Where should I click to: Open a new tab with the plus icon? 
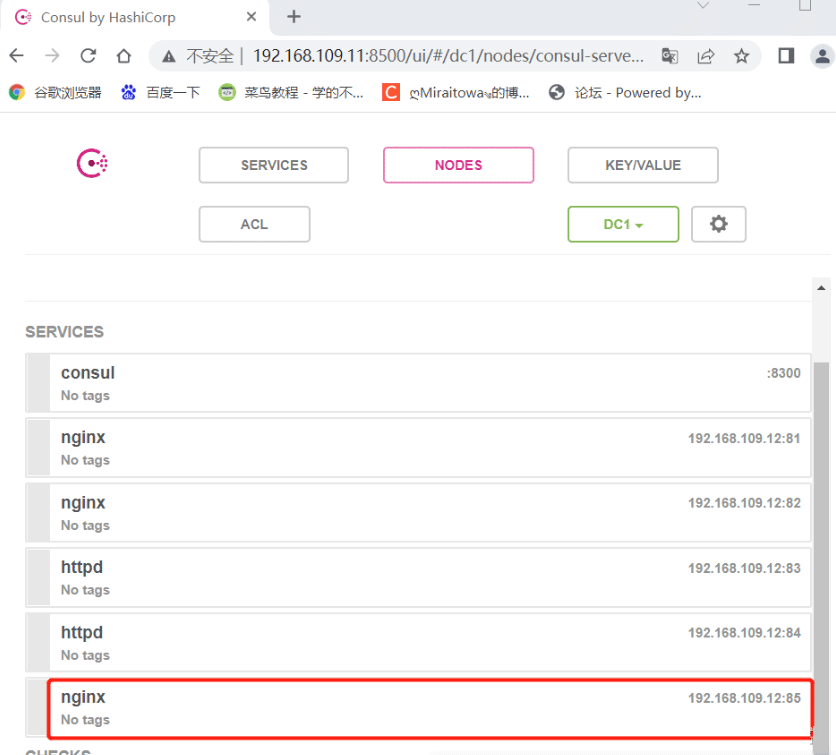tap(294, 17)
